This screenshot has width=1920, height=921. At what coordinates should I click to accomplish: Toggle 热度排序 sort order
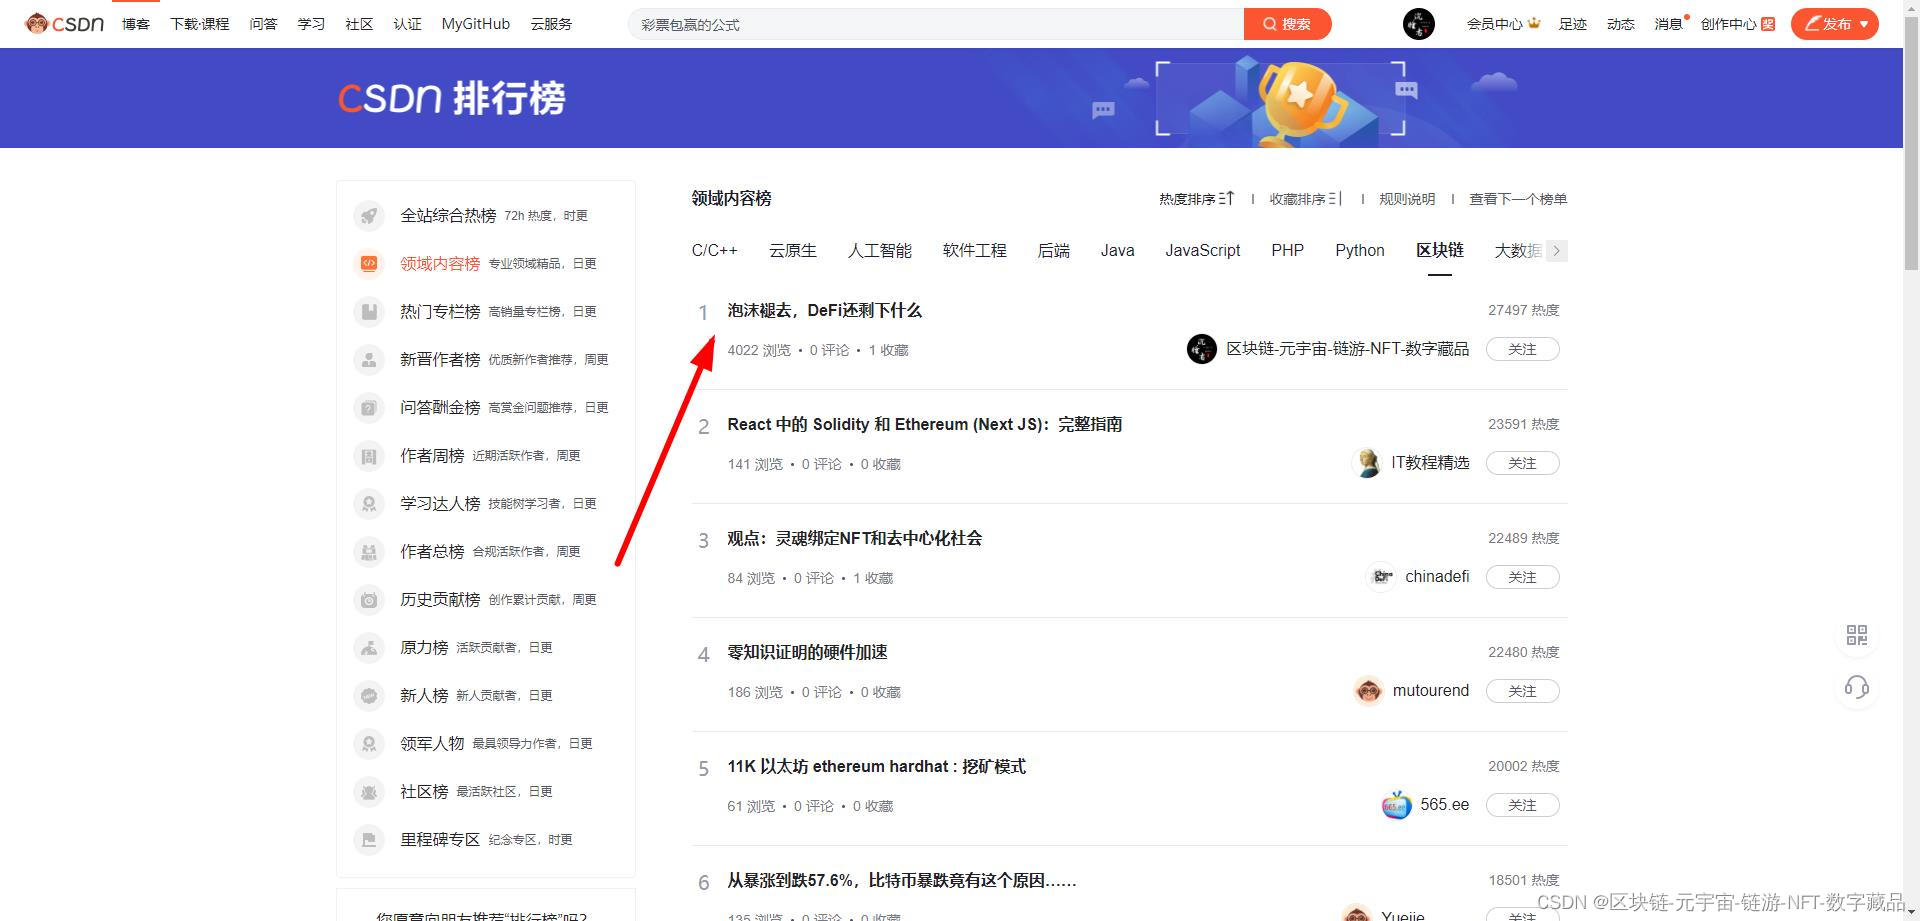point(1197,199)
